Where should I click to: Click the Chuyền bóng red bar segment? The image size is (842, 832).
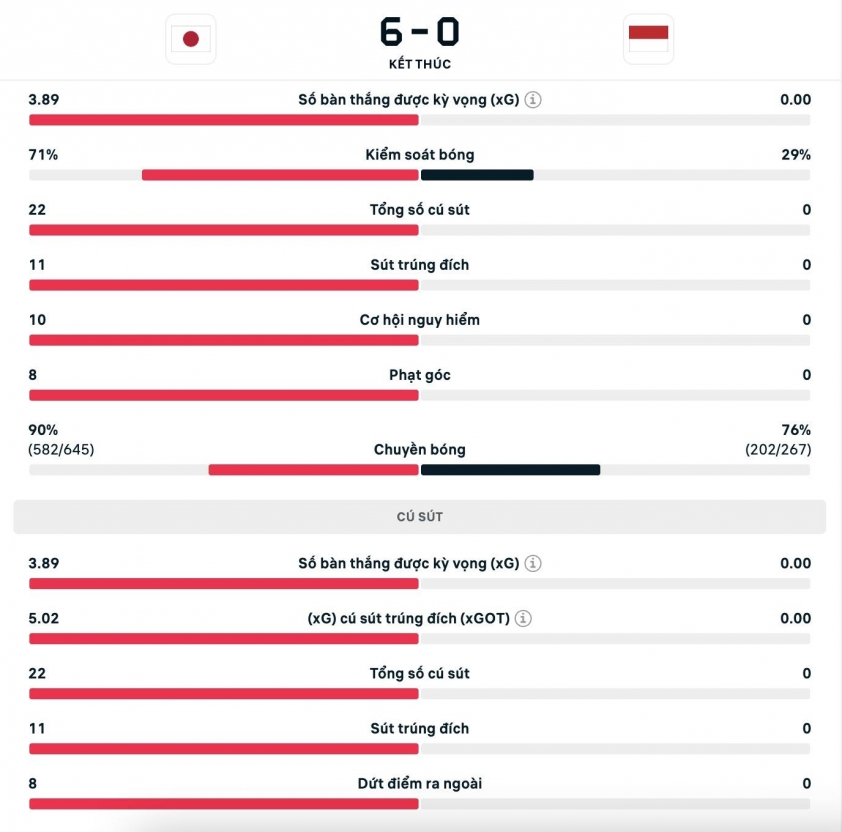point(314,470)
